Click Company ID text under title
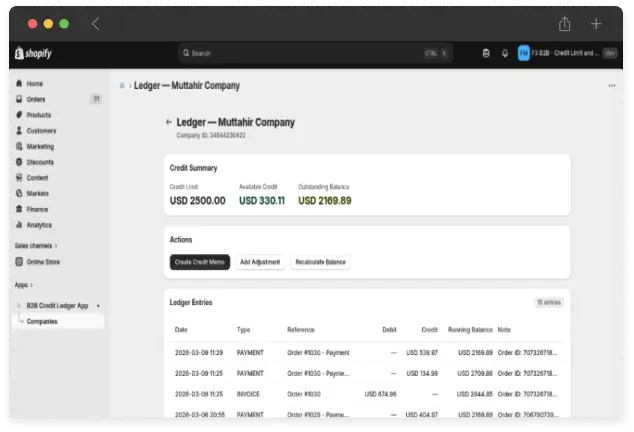This screenshot has width=634, height=432. coord(211,135)
